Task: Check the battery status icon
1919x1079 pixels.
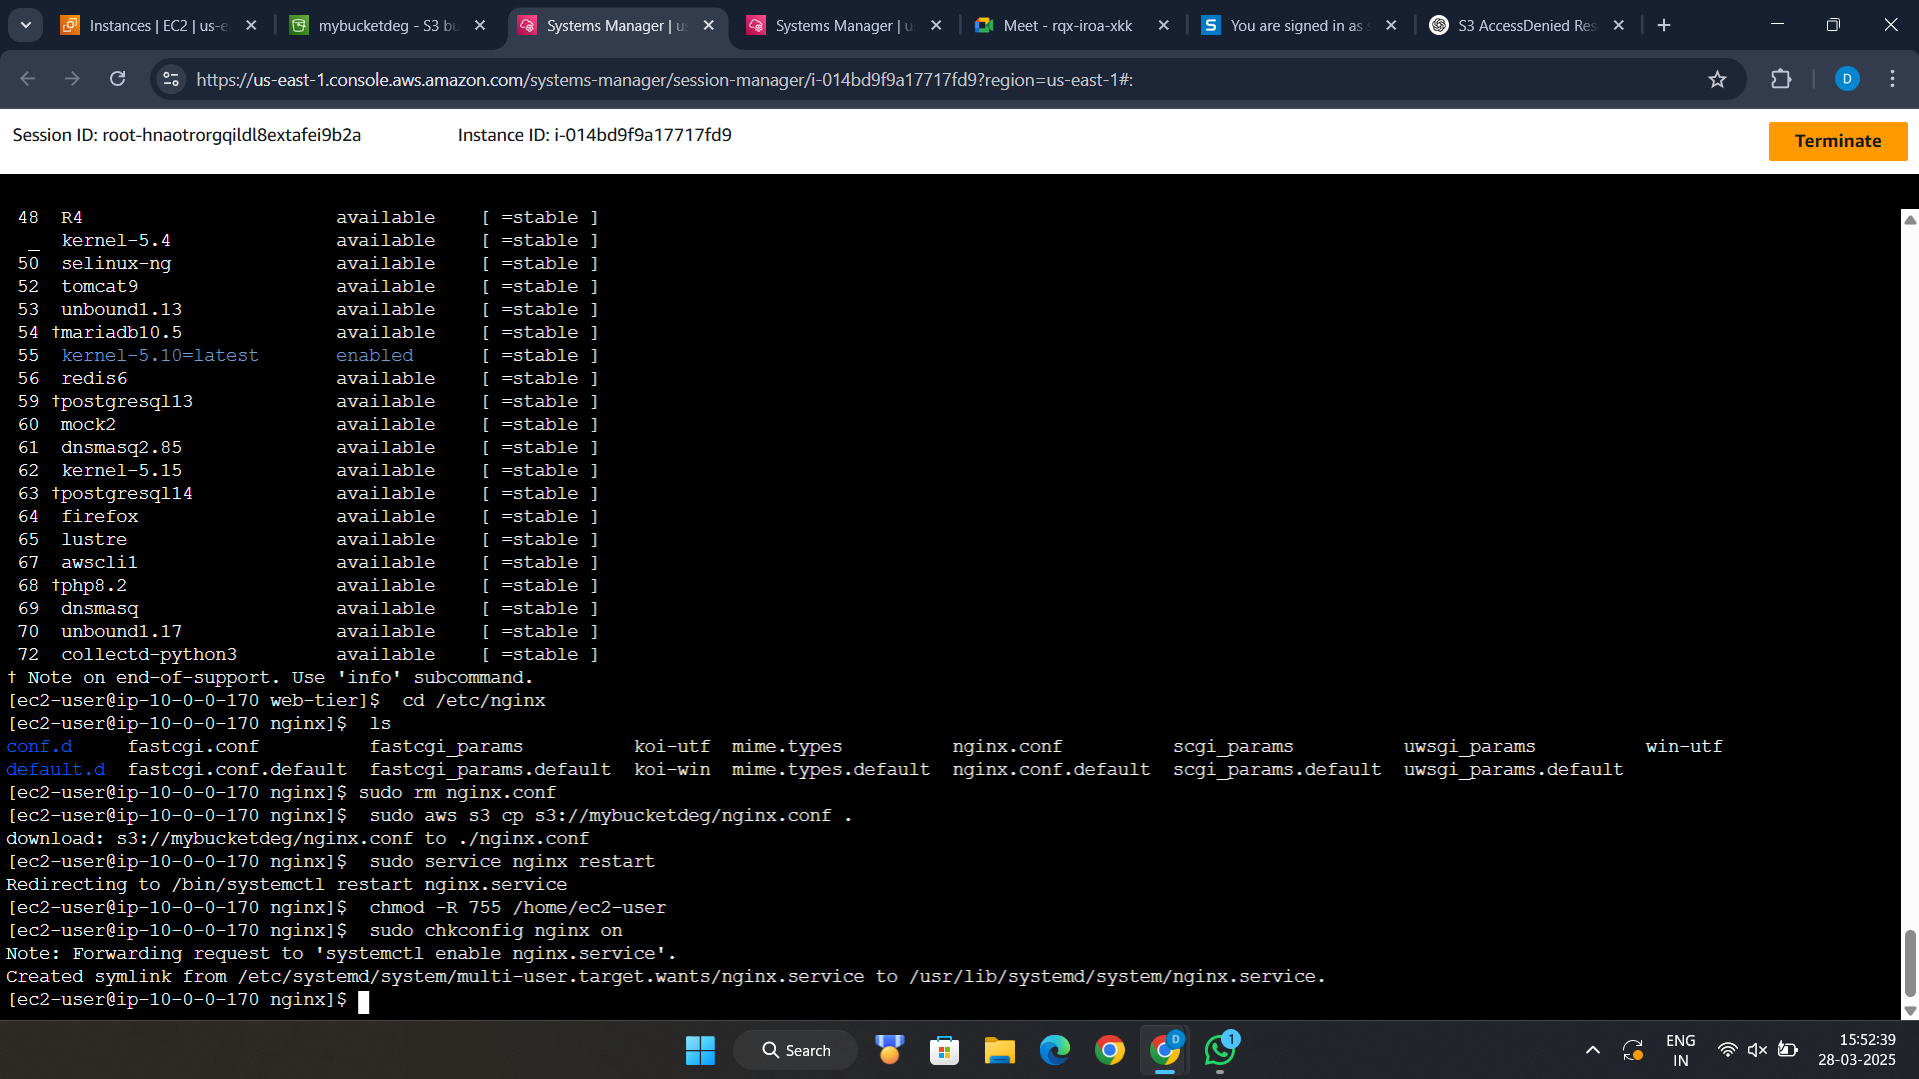Action: pyautogui.click(x=1788, y=1050)
